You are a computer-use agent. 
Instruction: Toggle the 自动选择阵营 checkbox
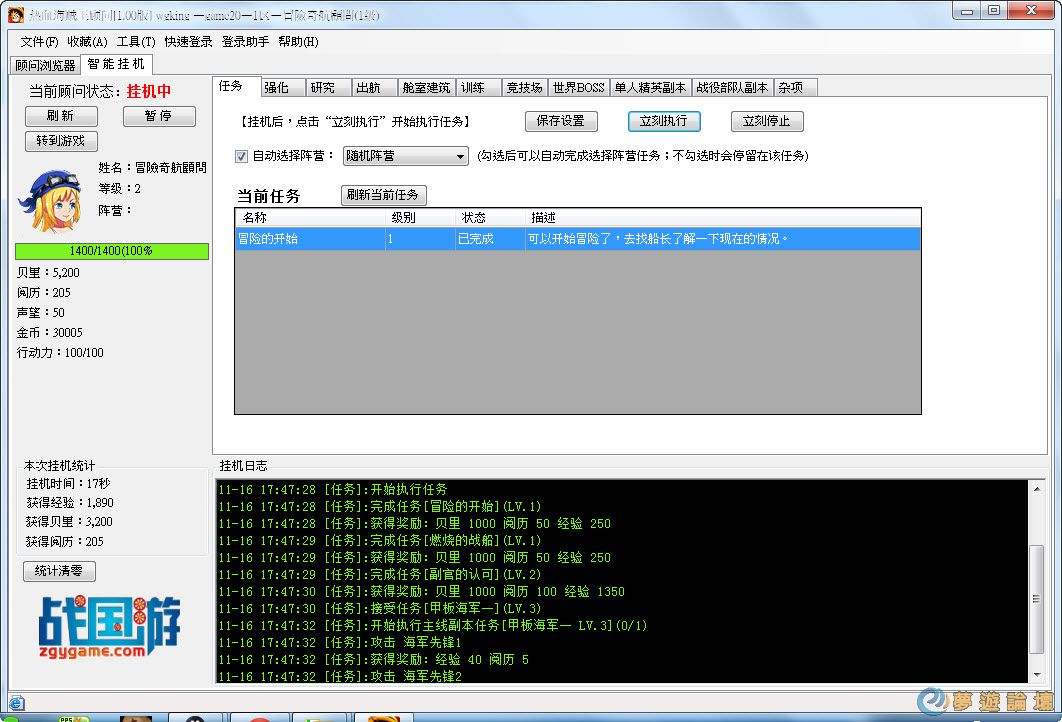coord(241,156)
